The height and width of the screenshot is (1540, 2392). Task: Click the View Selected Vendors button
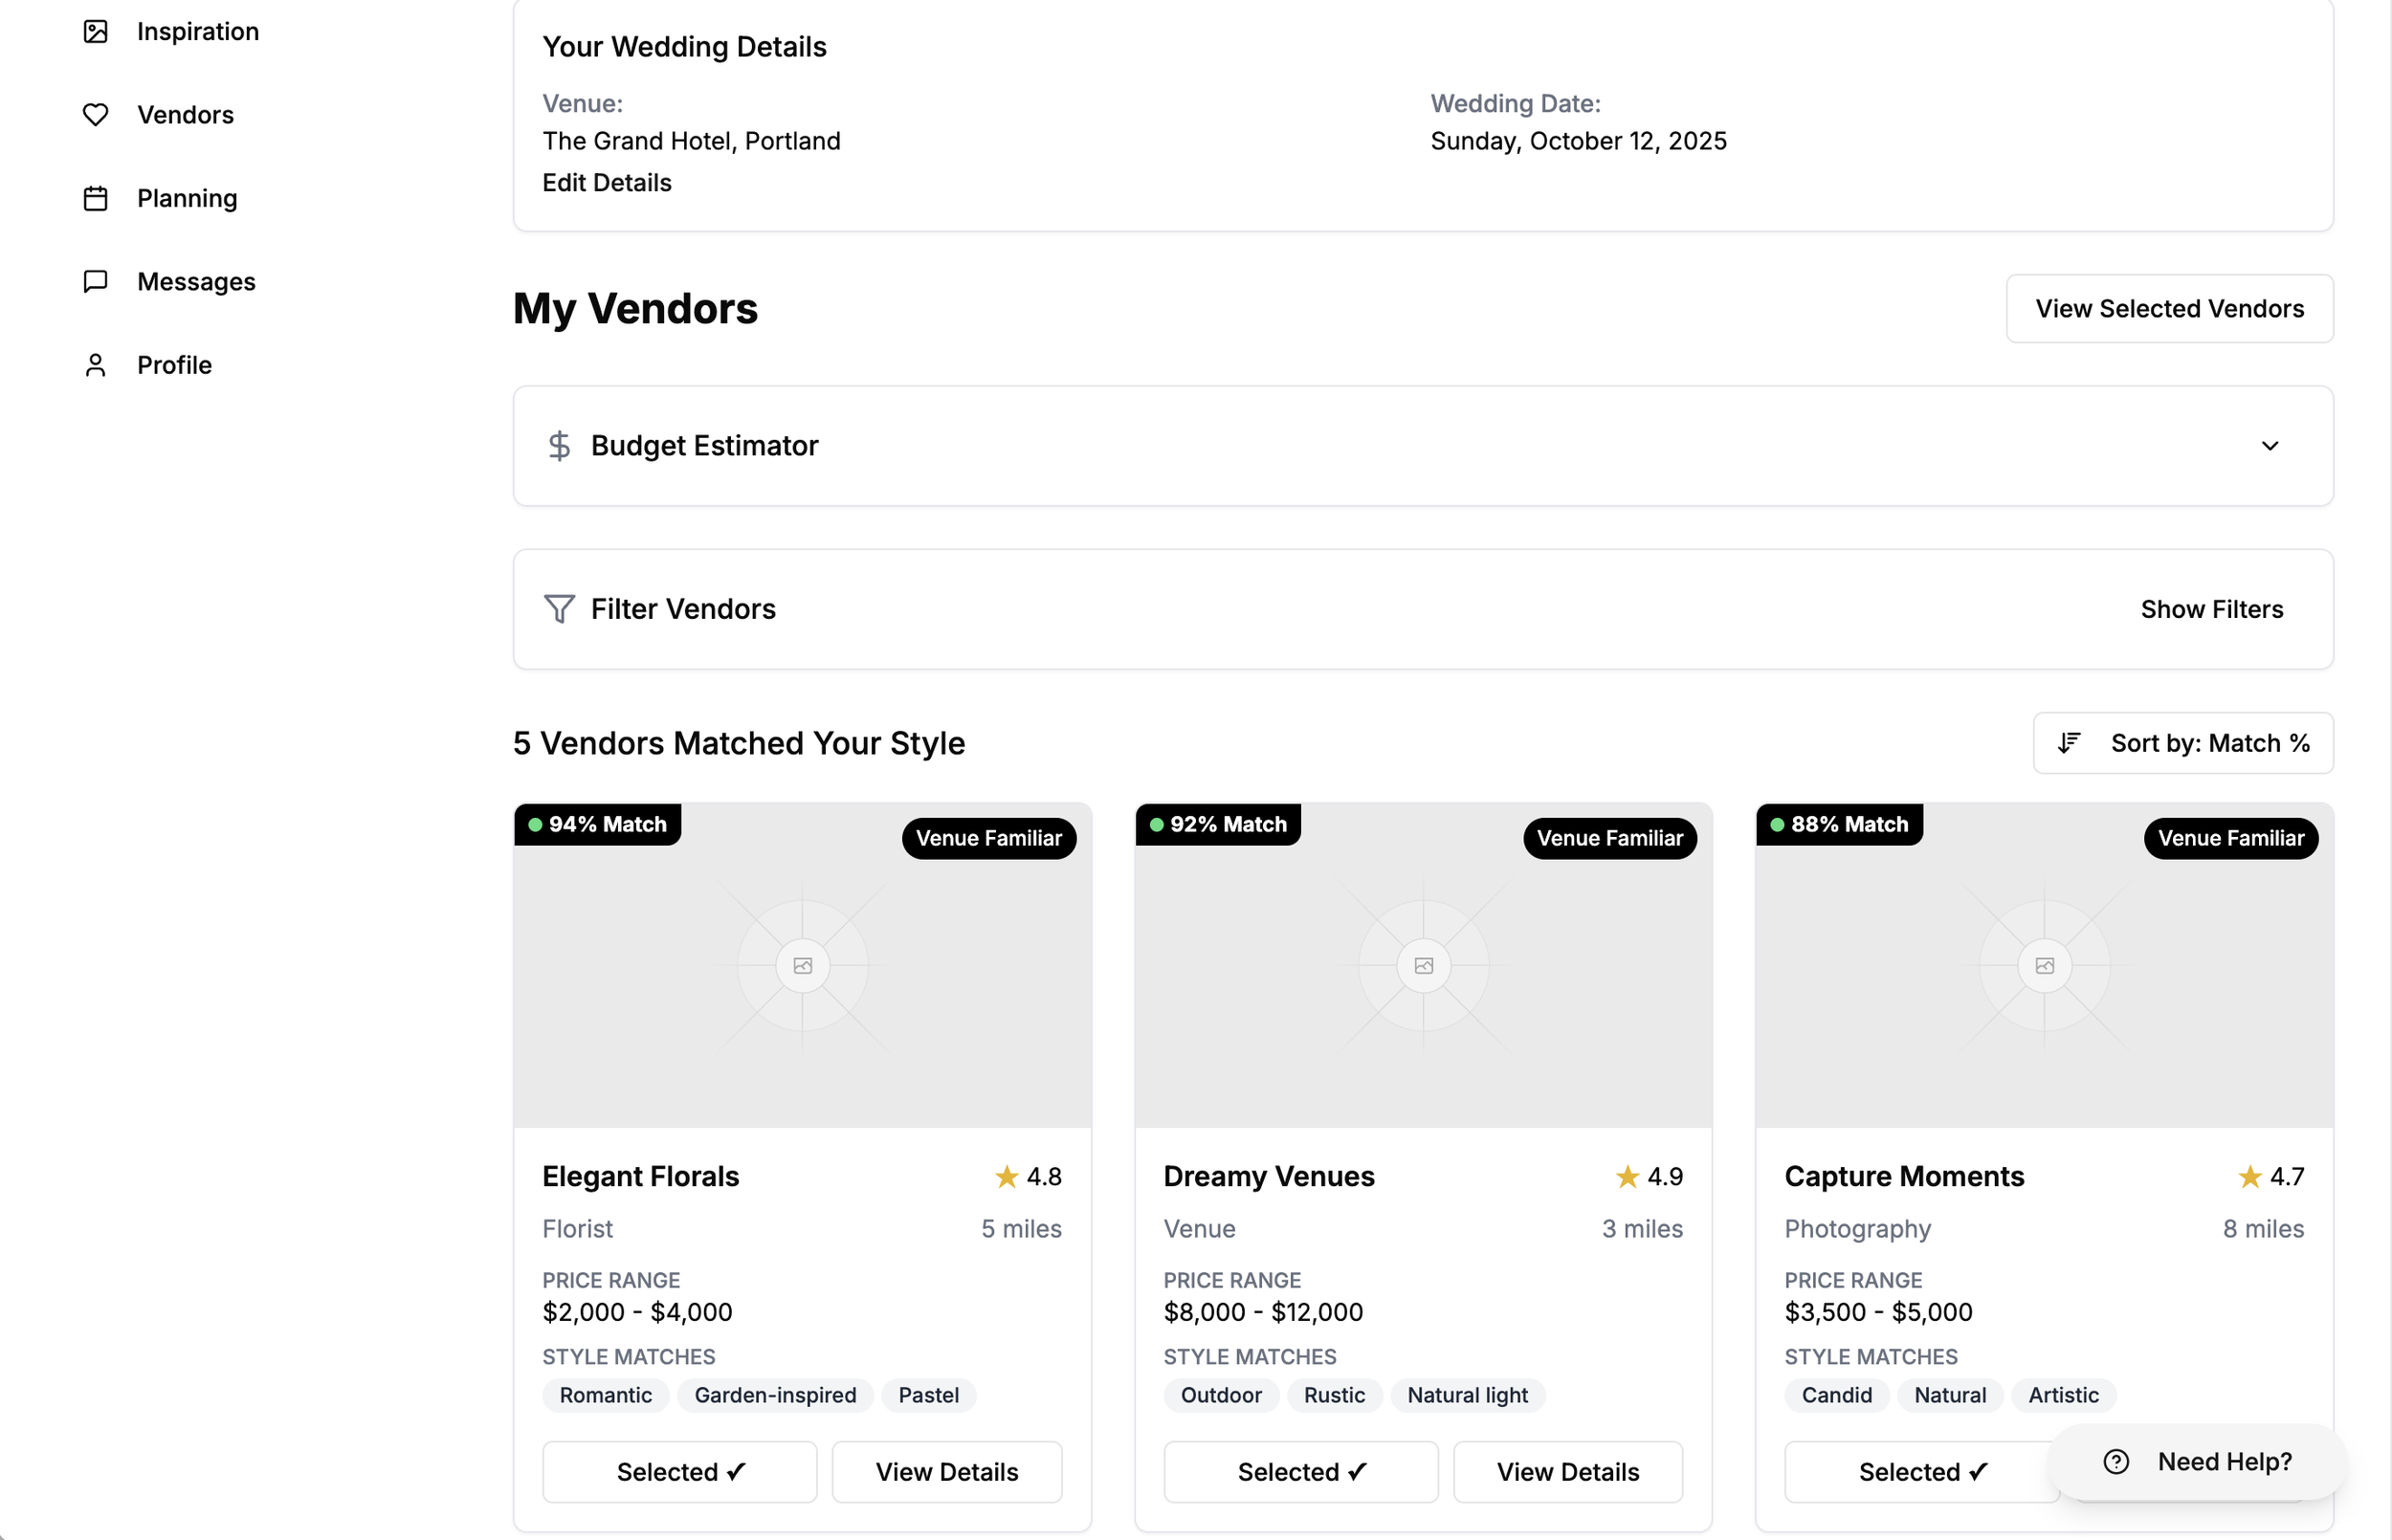[x=2169, y=309]
